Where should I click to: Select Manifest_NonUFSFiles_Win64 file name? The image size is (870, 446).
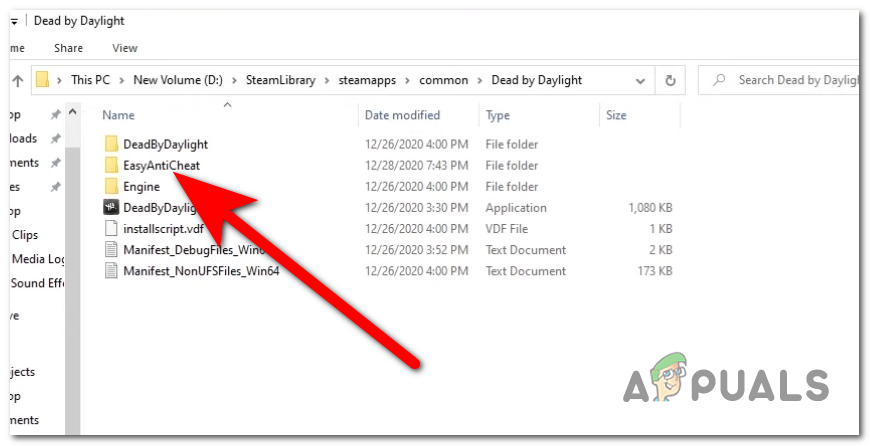[201, 271]
